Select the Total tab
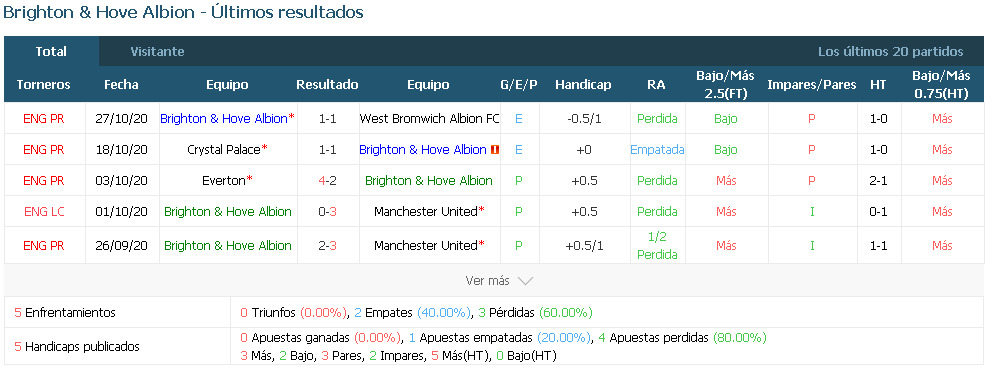 [x=51, y=52]
